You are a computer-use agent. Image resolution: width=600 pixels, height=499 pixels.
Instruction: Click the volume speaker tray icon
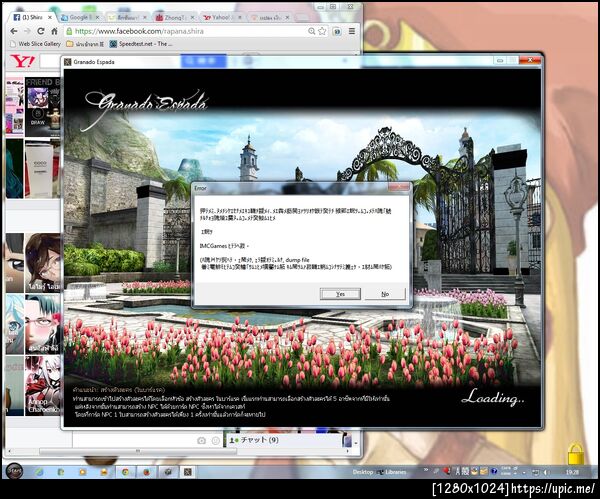click(x=546, y=473)
